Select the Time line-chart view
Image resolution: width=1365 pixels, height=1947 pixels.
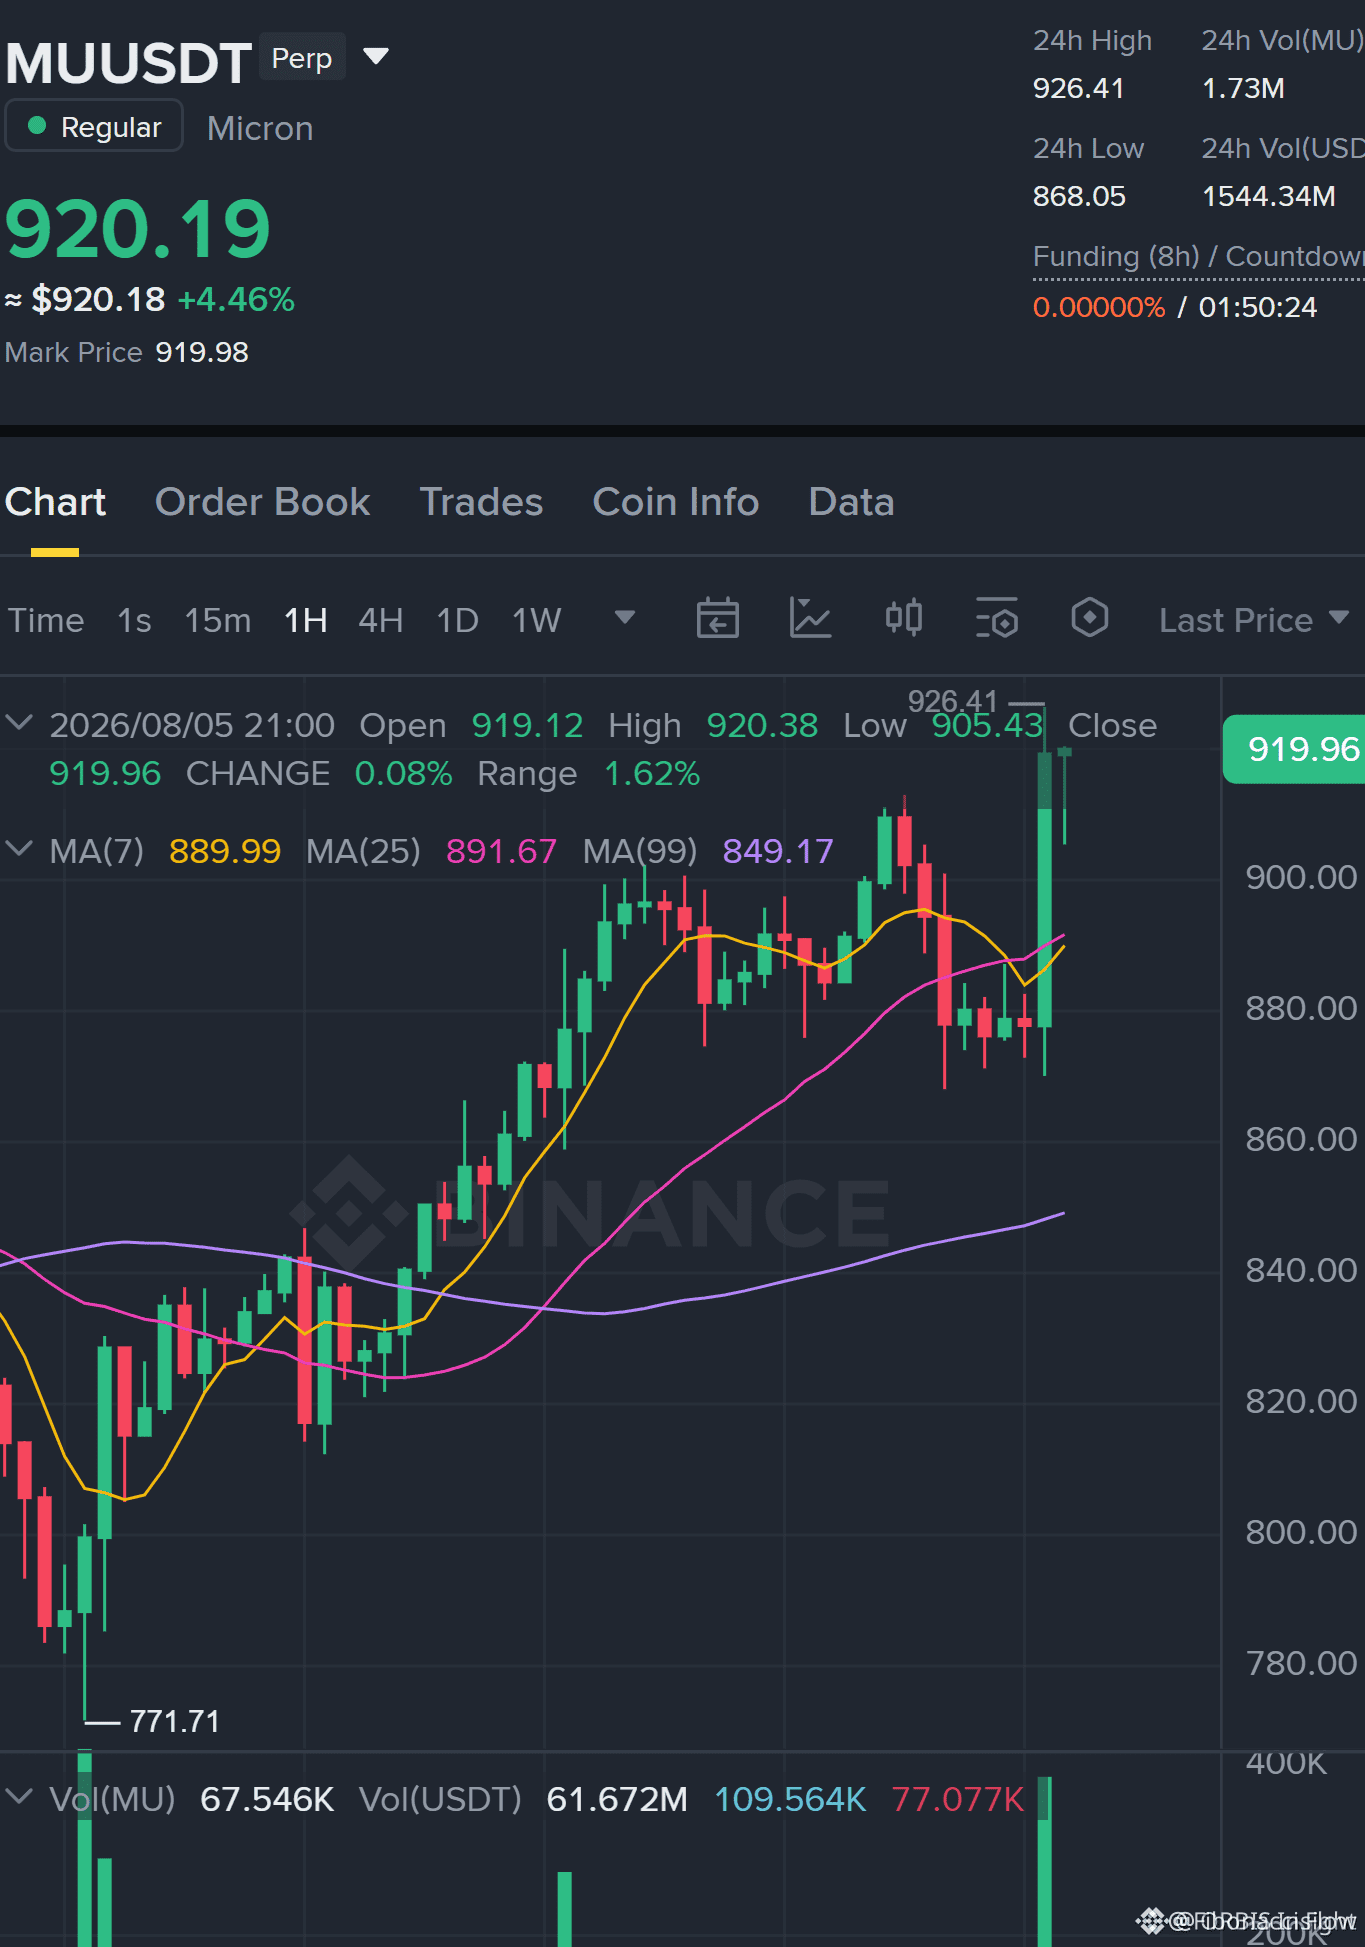pyautogui.click(x=46, y=620)
